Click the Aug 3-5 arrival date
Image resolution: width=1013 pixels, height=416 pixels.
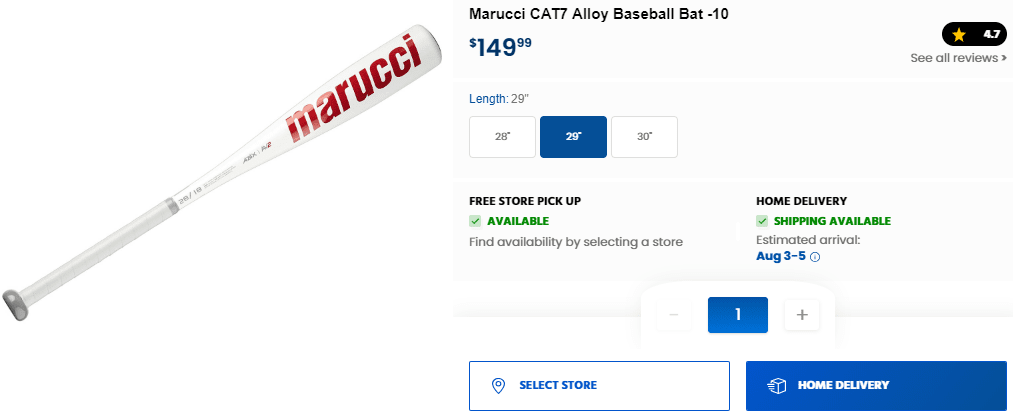780,256
